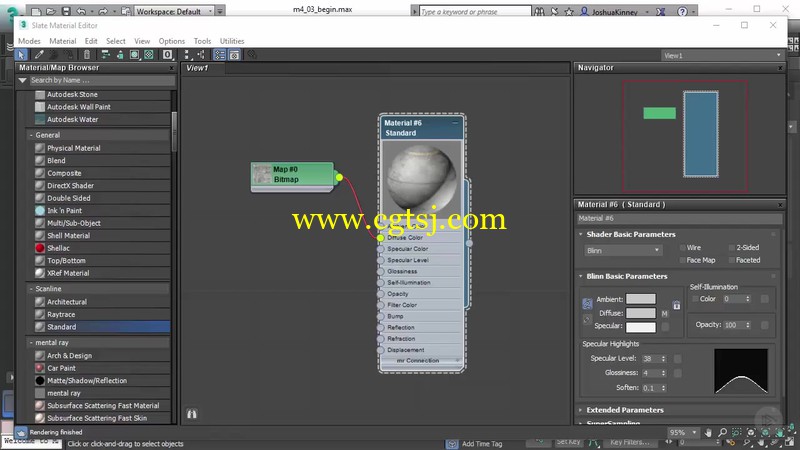The image size is (800, 450).
Task: Click Key Filters button
Action: pyautogui.click(x=630, y=442)
